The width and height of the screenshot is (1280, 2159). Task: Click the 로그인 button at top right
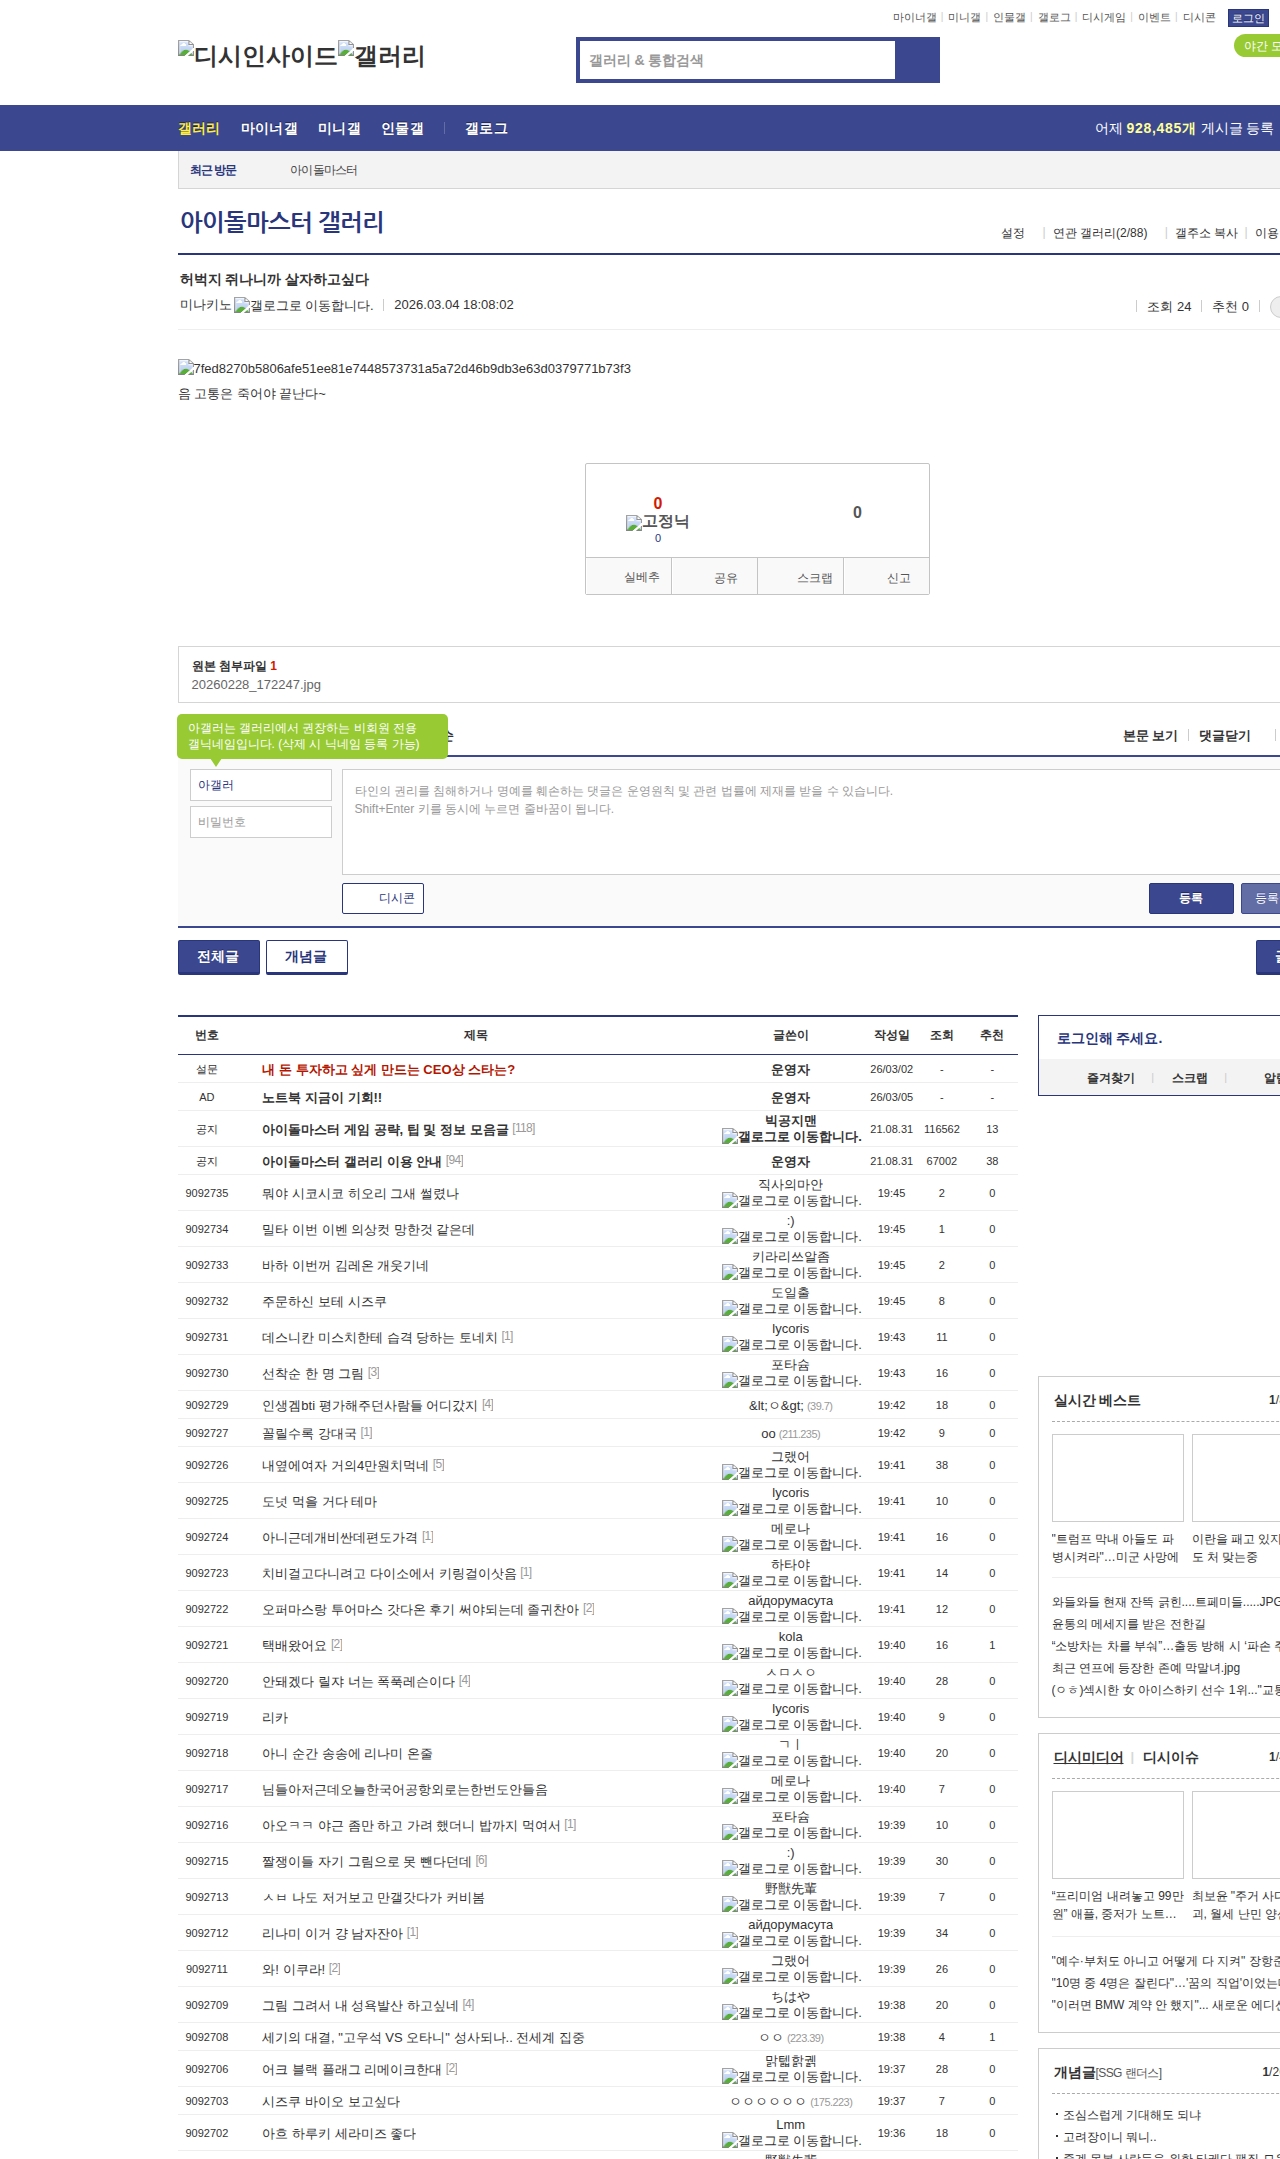pos(1247,18)
